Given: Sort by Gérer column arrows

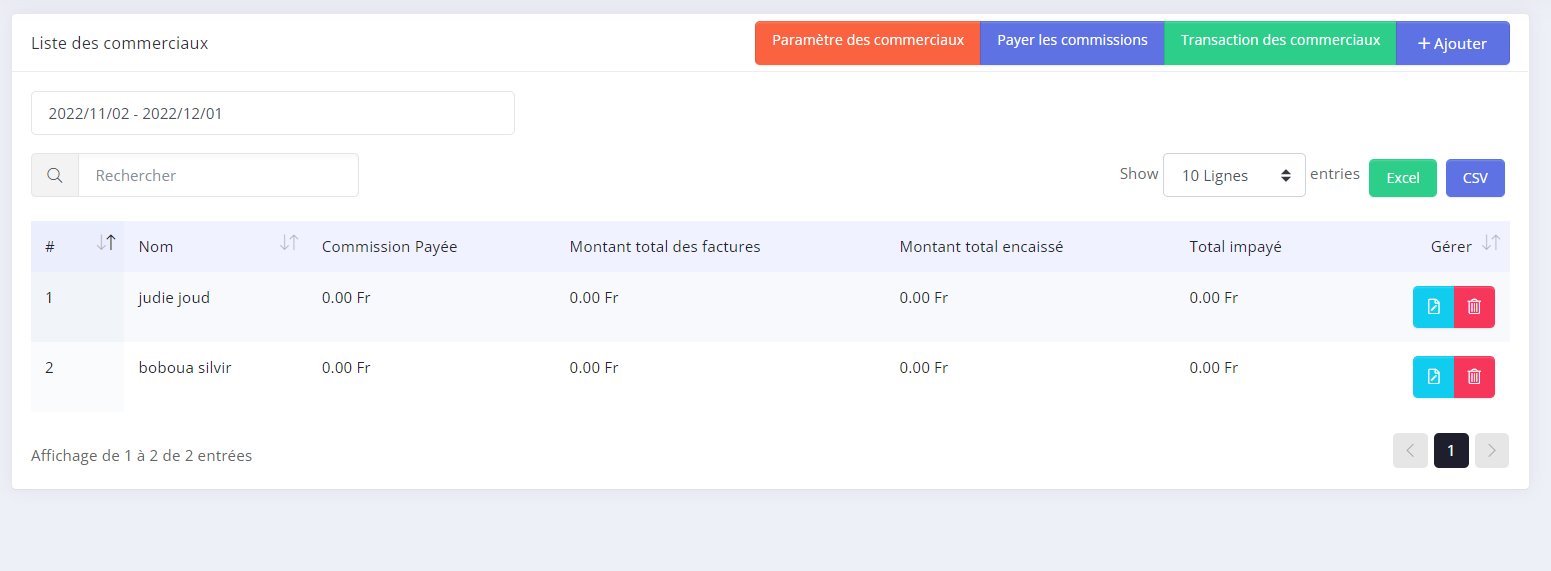Looking at the screenshot, I should [1490, 243].
